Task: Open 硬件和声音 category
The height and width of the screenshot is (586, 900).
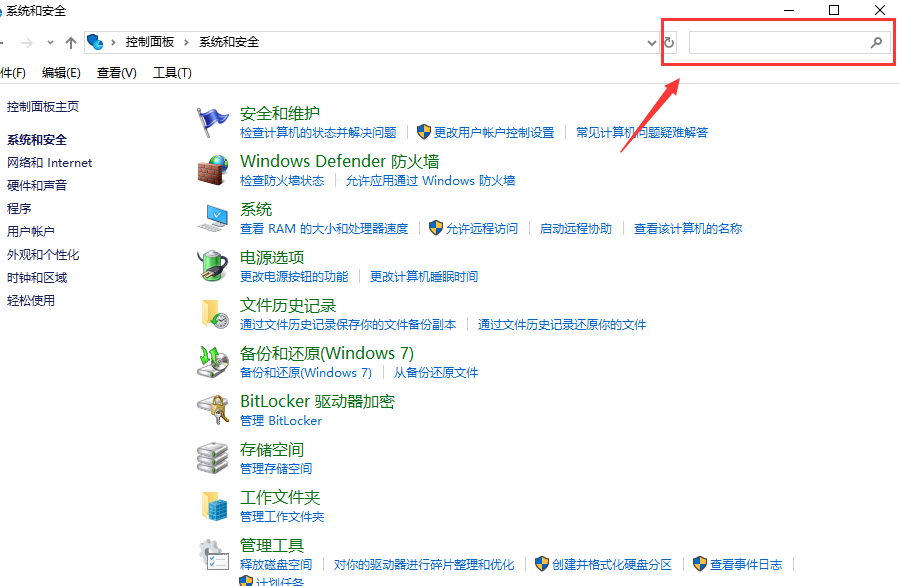Action: (37, 185)
